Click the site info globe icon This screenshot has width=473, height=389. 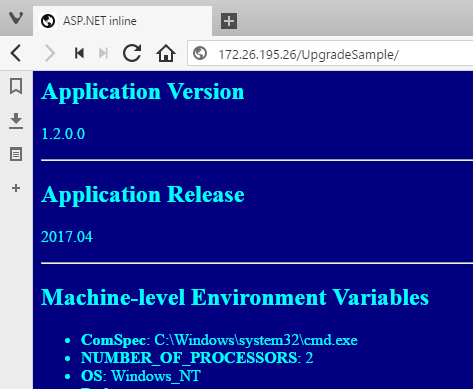pos(200,53)
